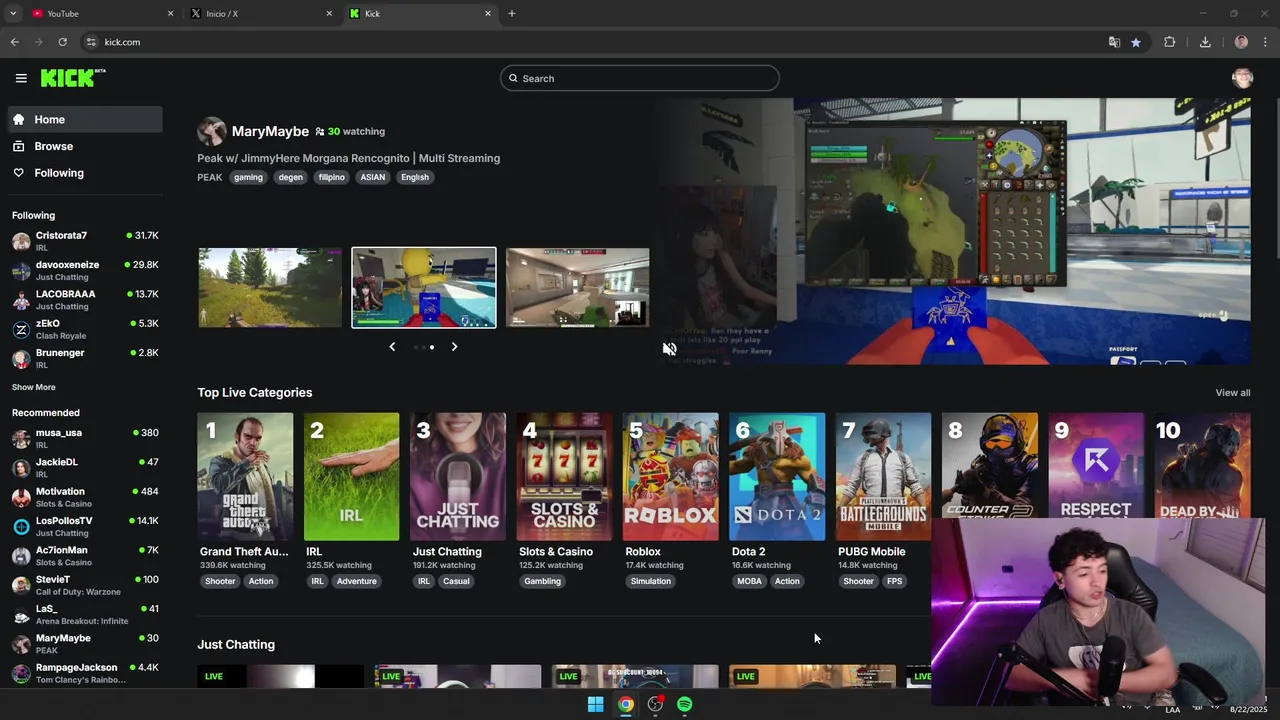Open the profile avatar menu

coord(1242,78)
